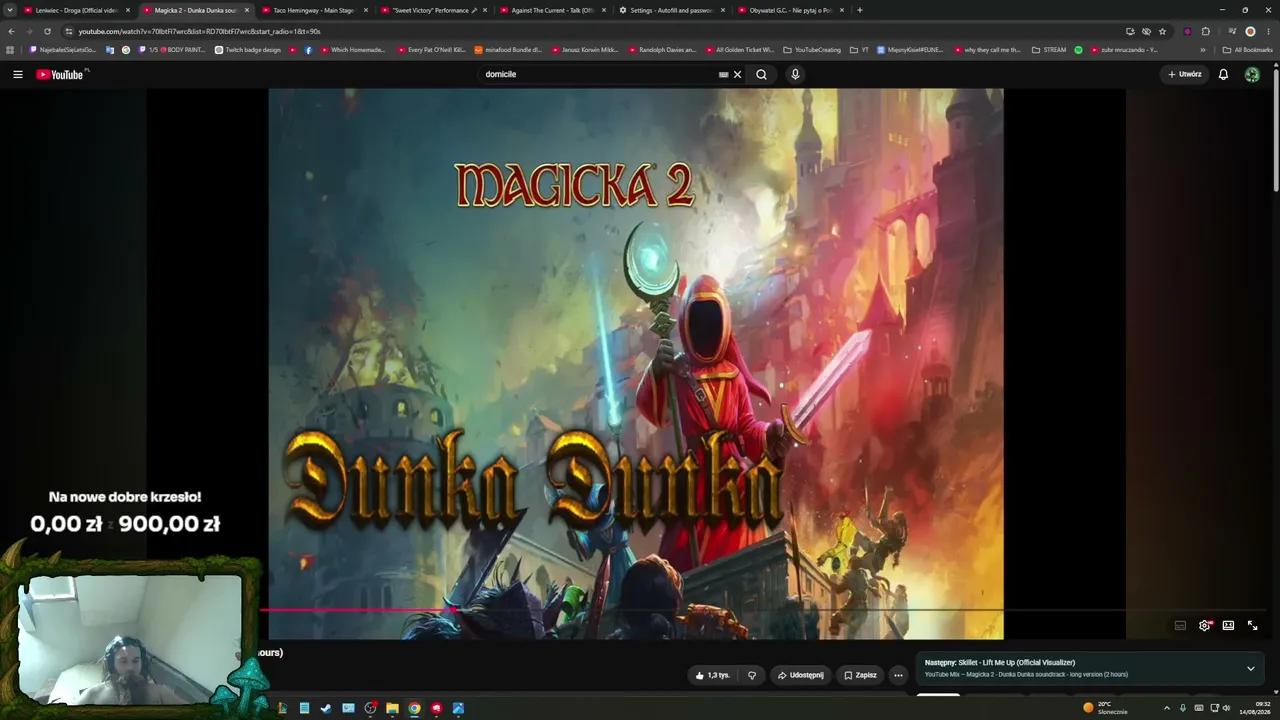Open the Janusz Korwin Mikk bookmark
The width and height of the screenshot is (1280, 720).
click(584, 50)
